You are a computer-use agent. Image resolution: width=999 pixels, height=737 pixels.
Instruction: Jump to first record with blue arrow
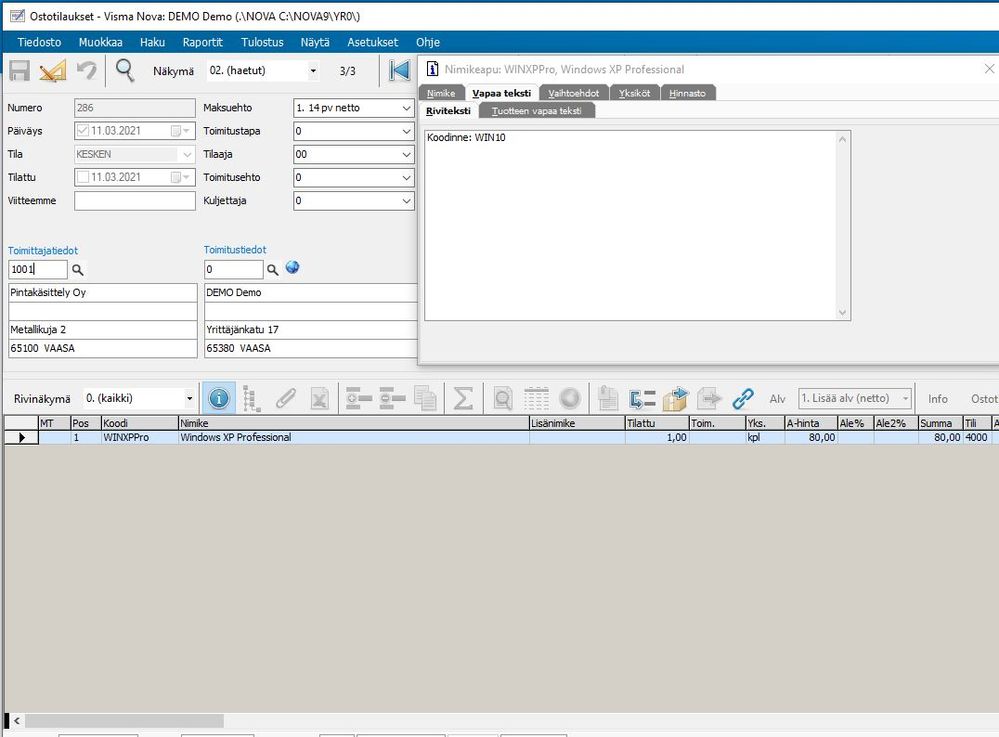click(399, 70)
